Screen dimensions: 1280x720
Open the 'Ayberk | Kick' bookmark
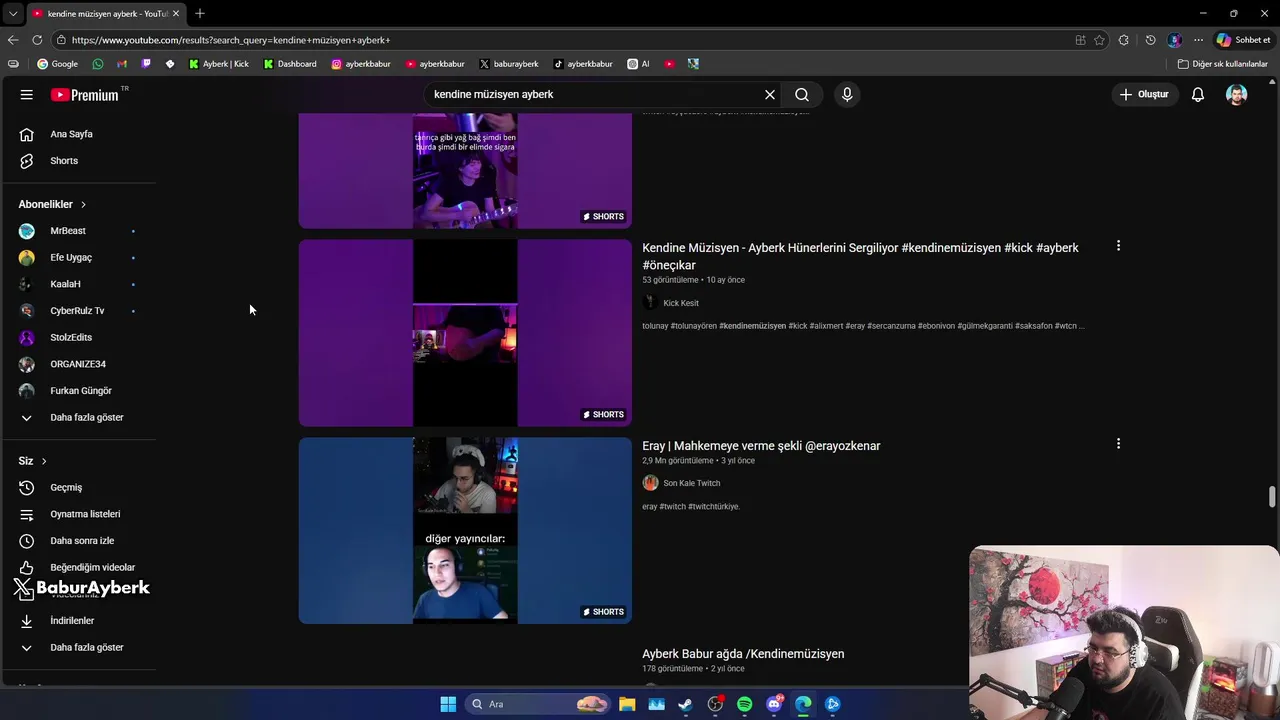pos(219,64)
